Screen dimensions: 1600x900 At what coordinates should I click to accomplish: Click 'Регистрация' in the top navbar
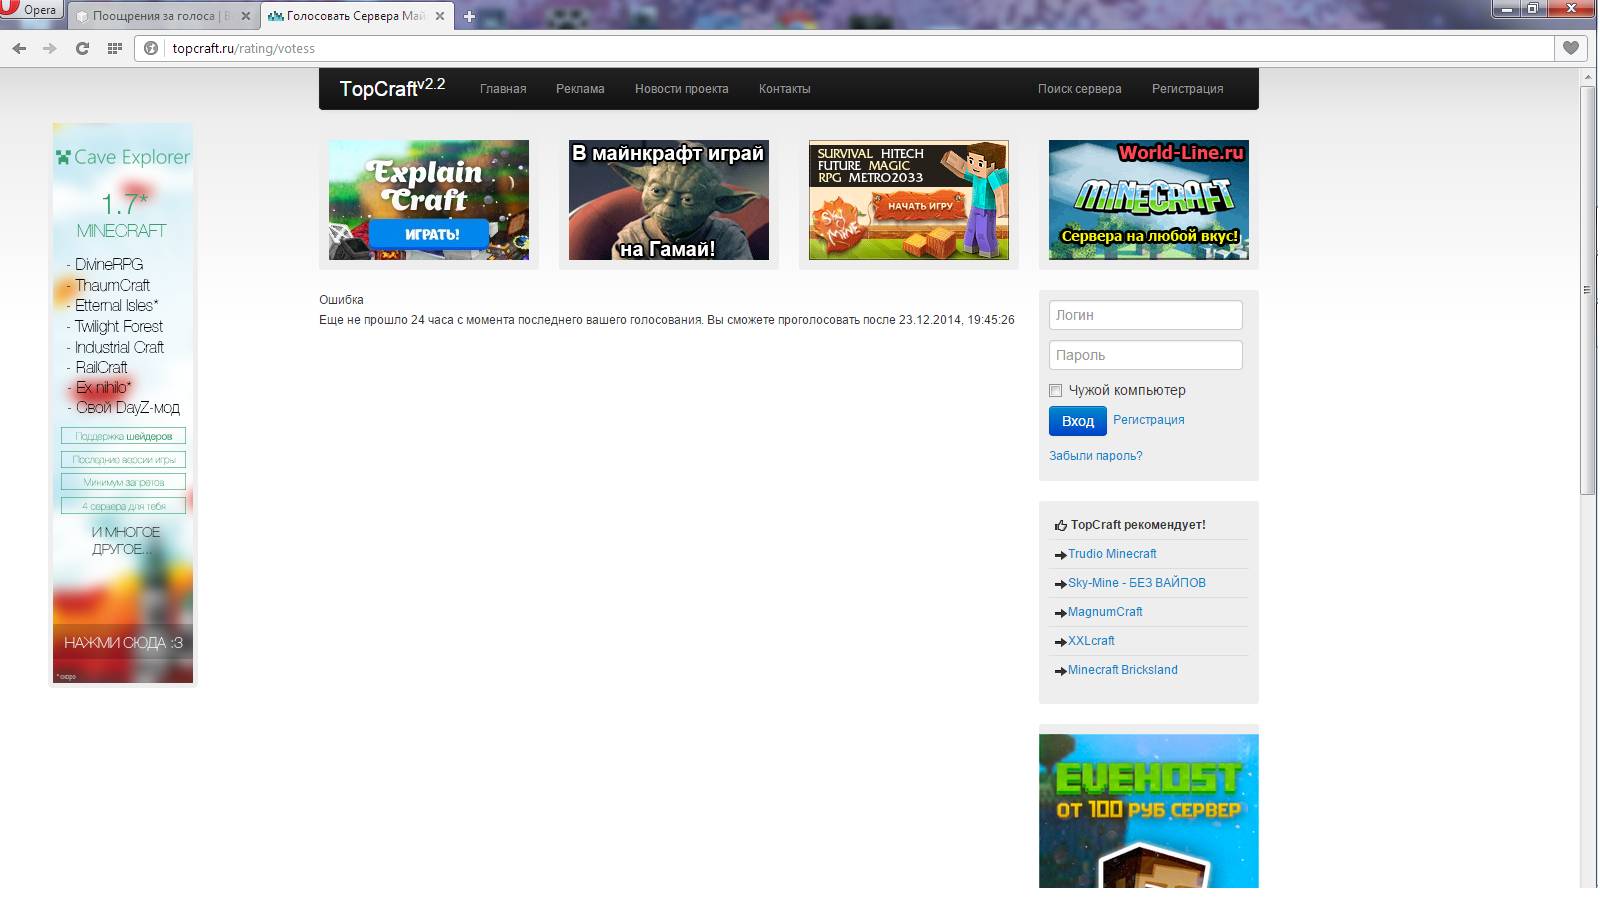1187,89
